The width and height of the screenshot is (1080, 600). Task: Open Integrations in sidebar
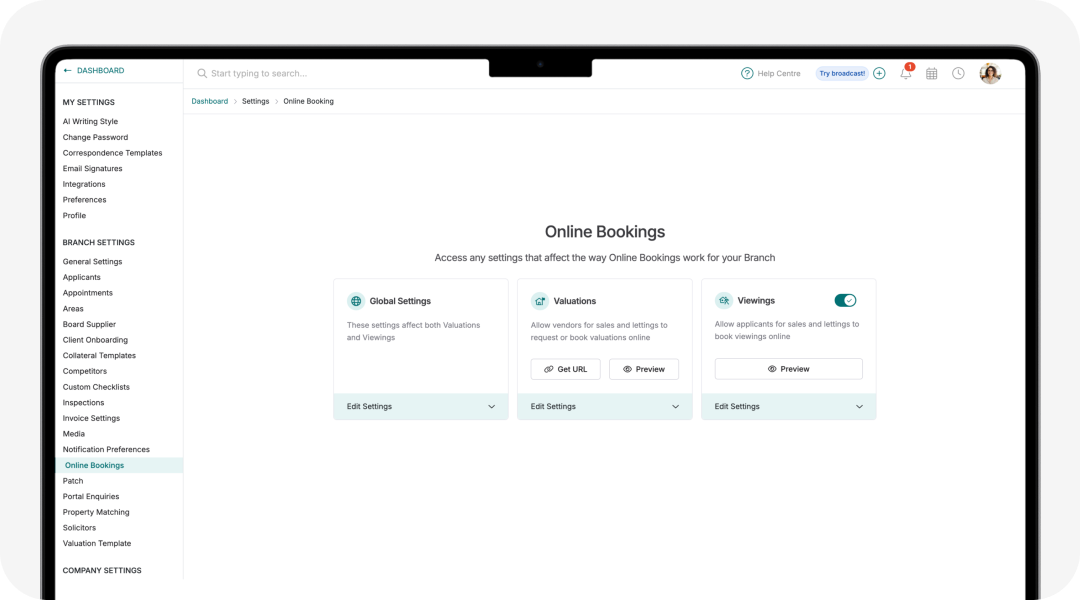pyautogui.click(x=84, y=184)
